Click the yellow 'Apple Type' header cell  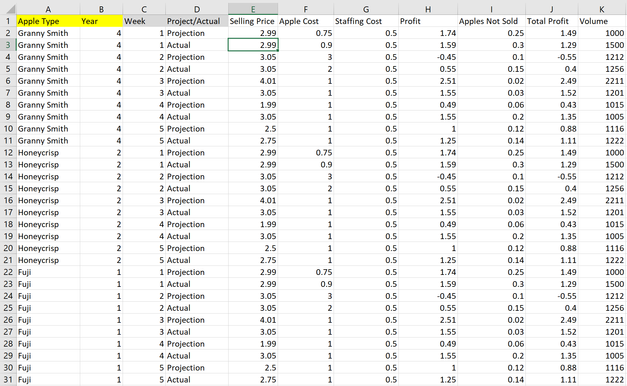[48, 21]
